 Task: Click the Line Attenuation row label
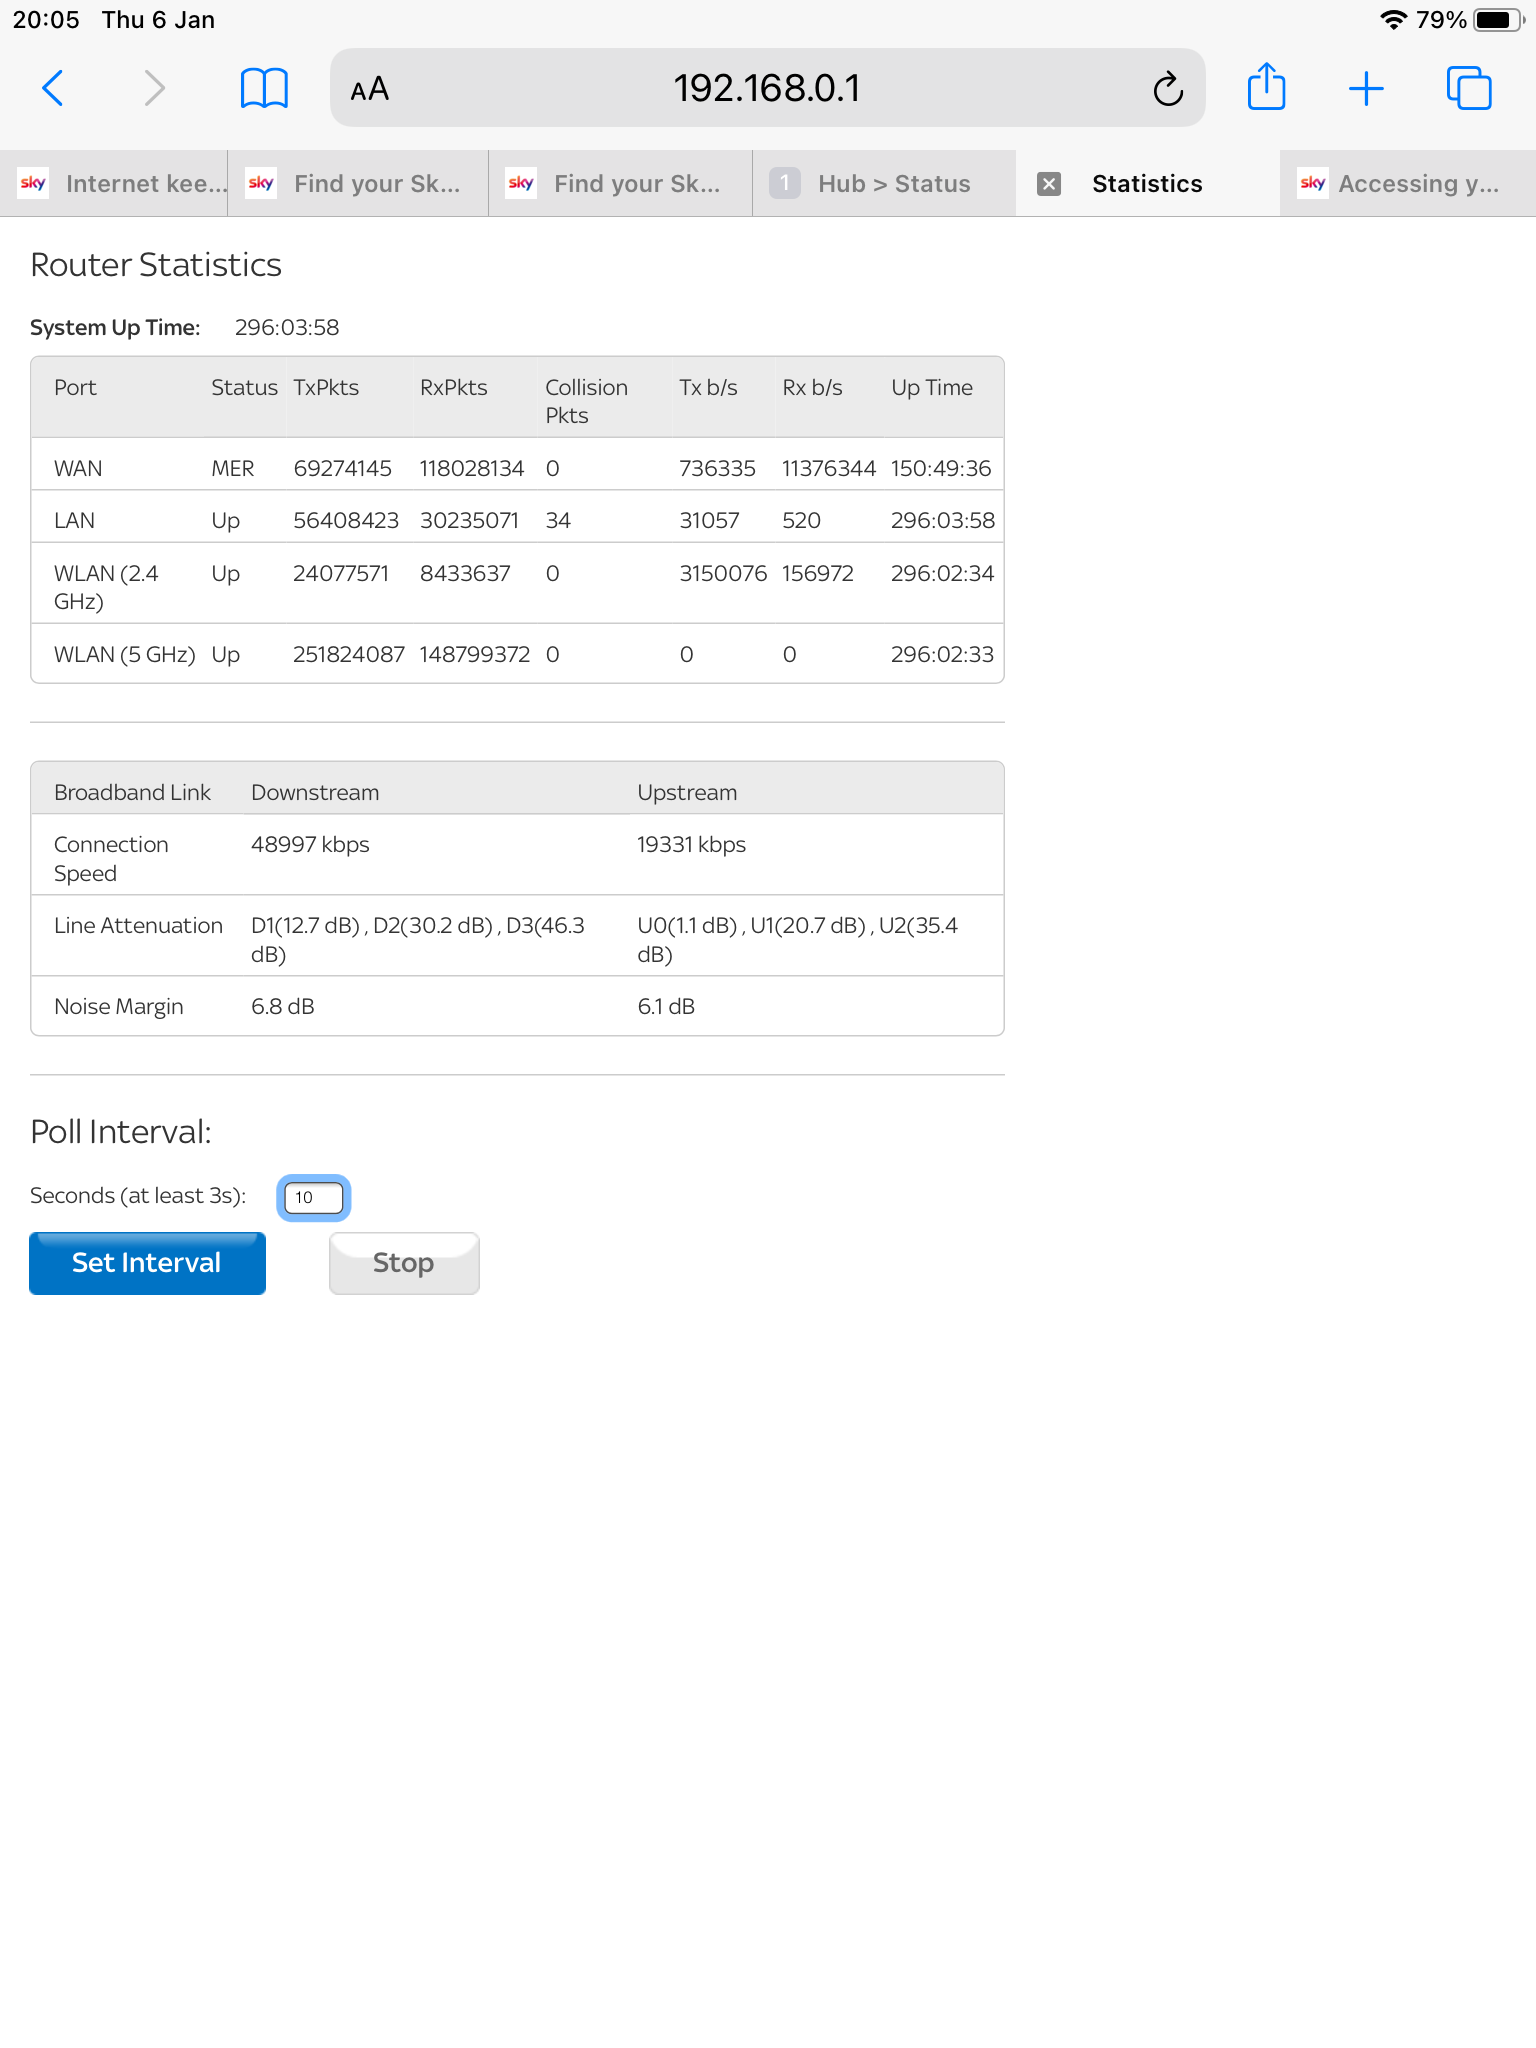(138, 926)
